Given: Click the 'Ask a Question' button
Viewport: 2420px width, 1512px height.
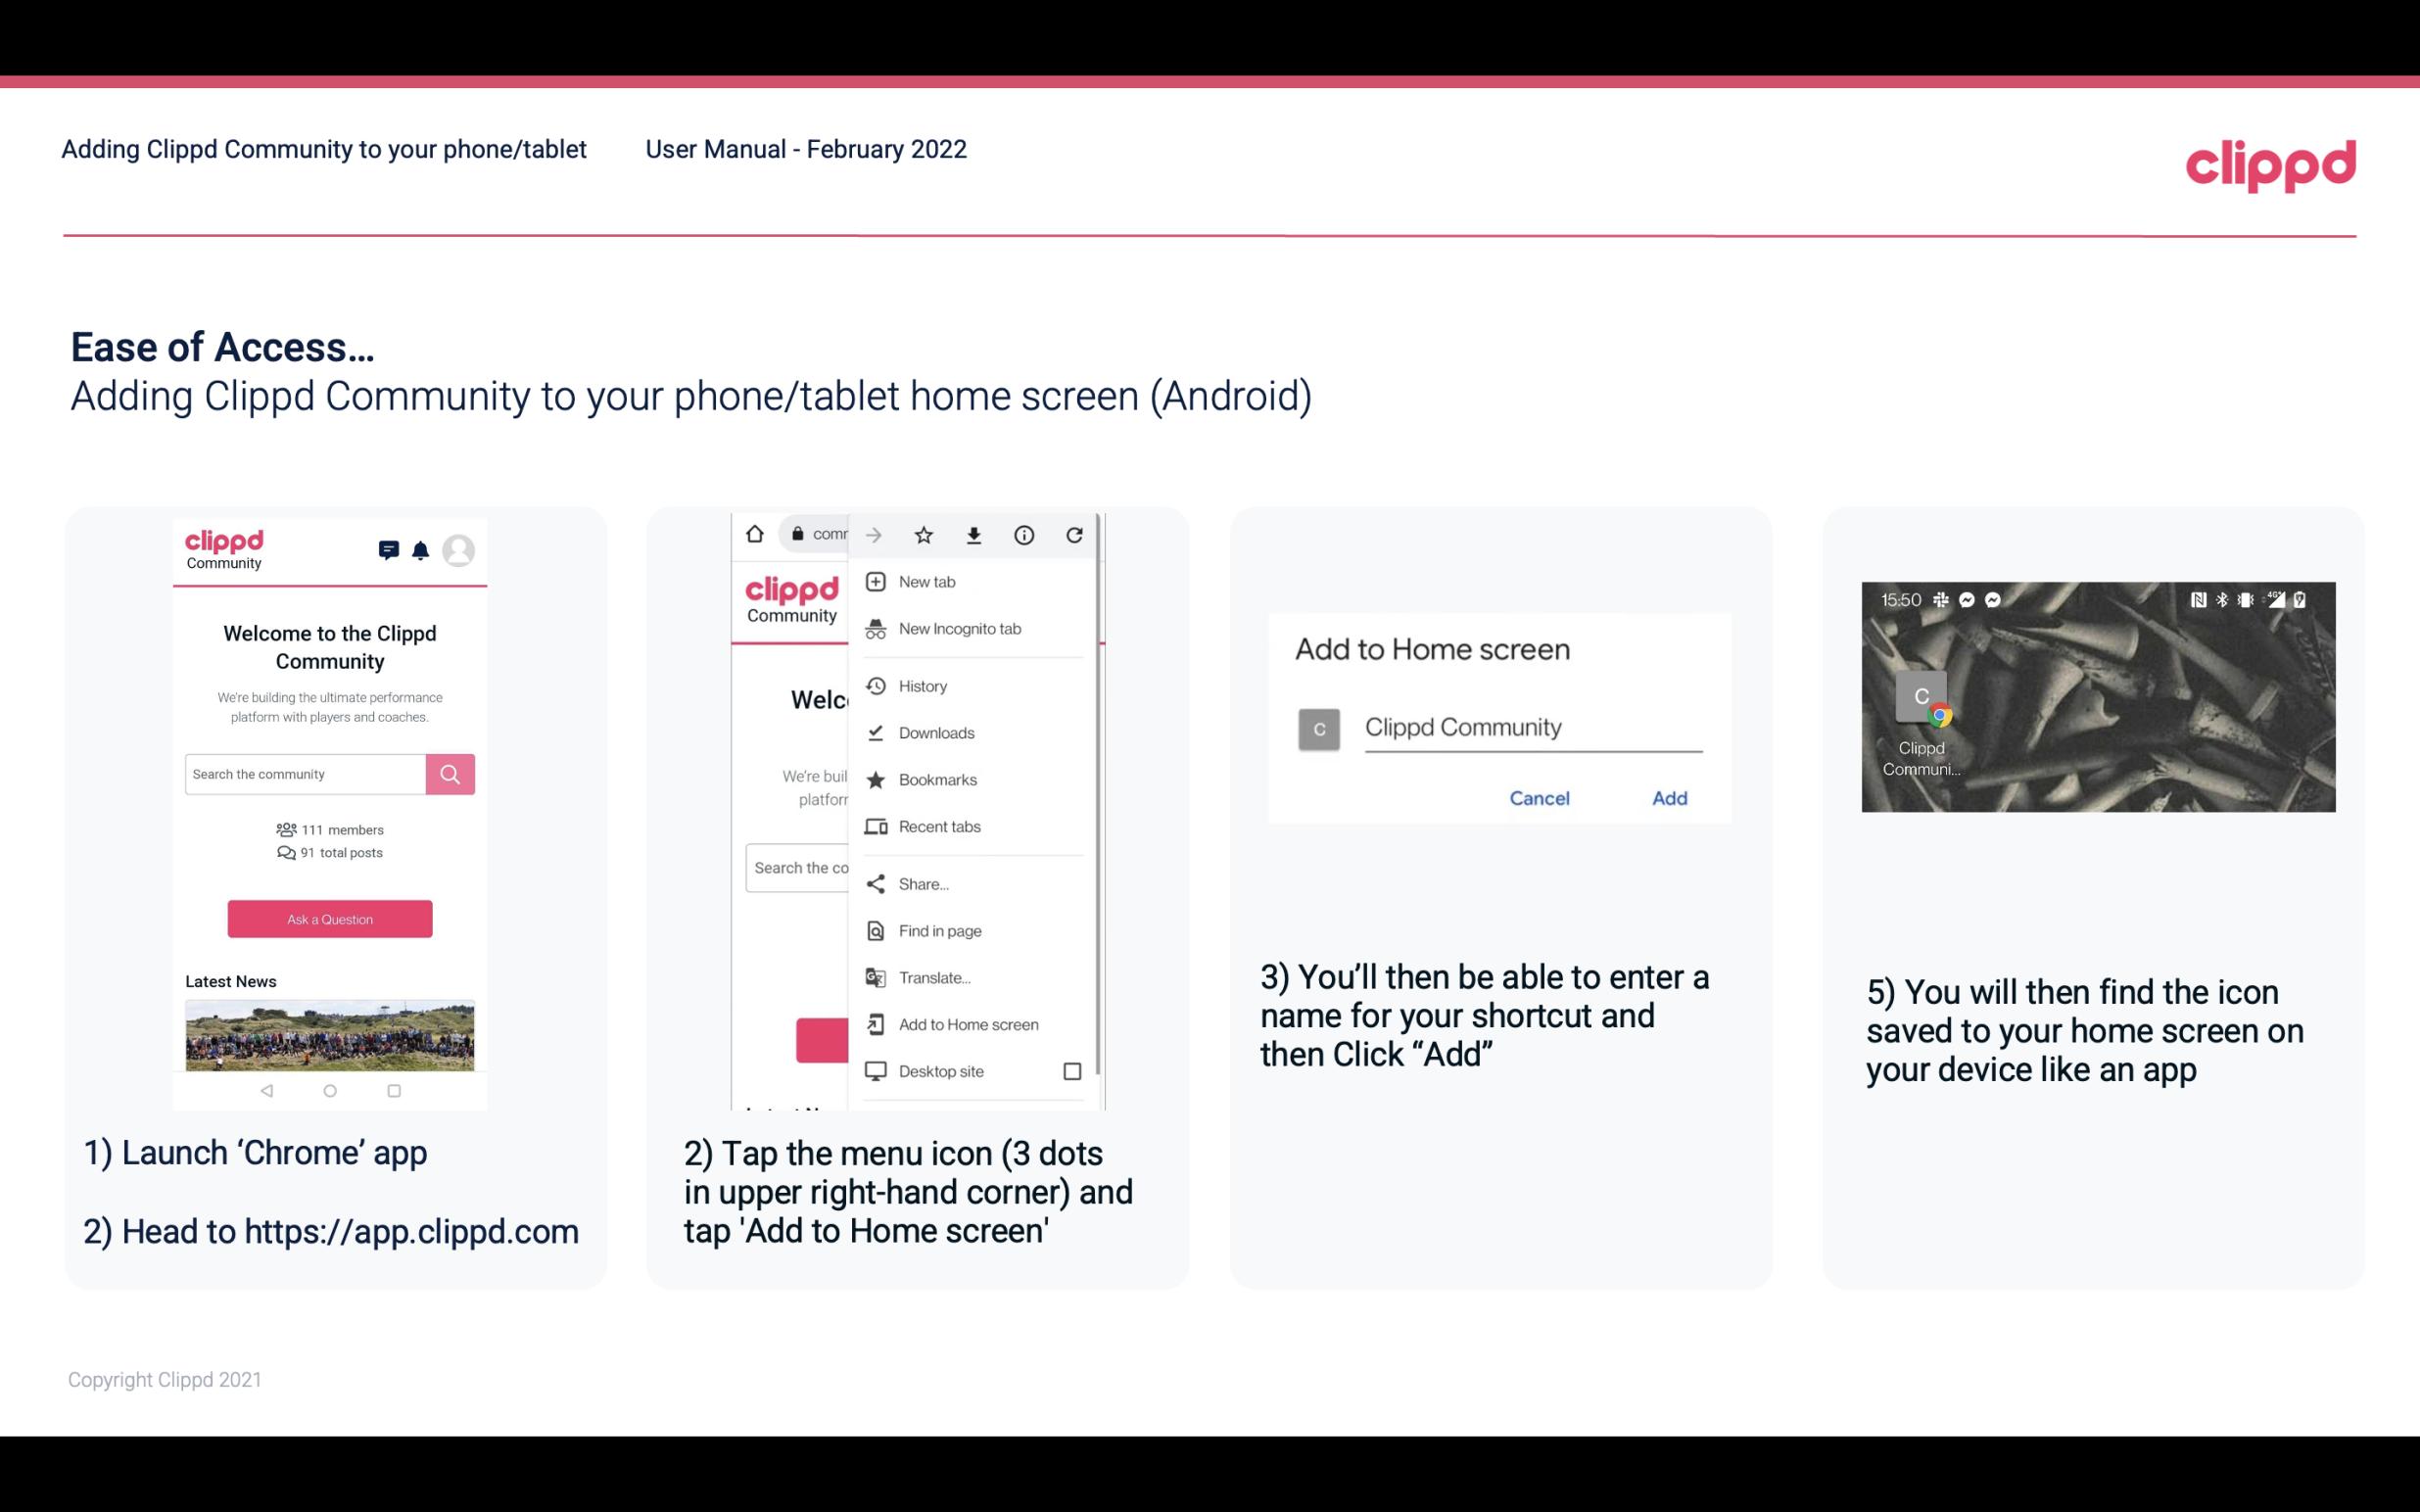Looking at the screenshot, I should tap(329, 918).
